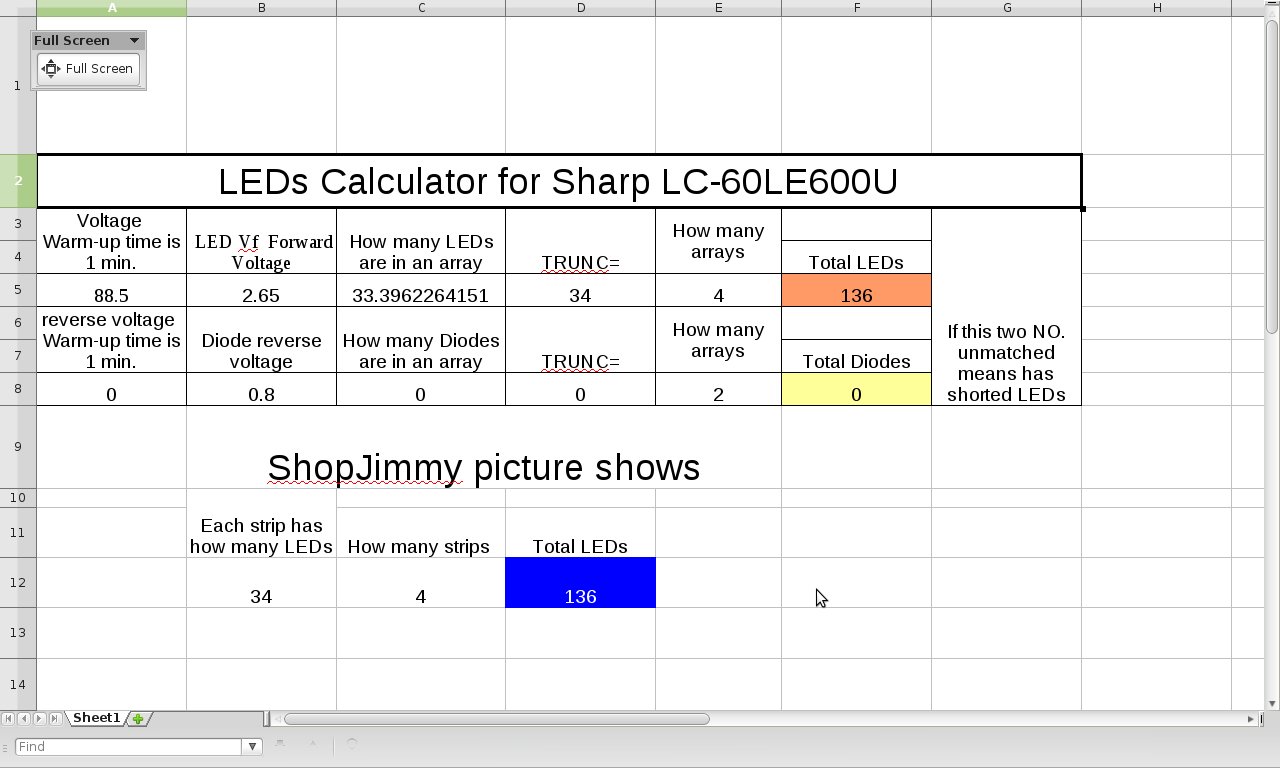Select column B header
The width and height of the screenshot is (1280, 768).
(262, 8)
